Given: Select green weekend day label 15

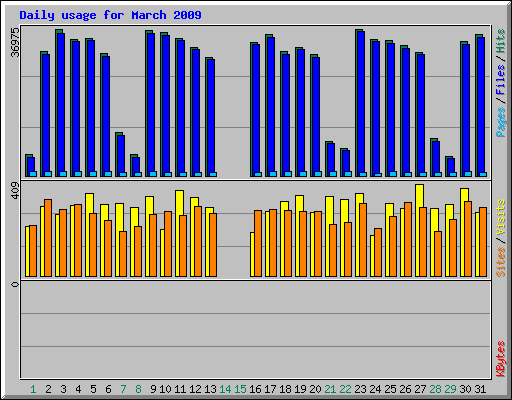Looking at the screenshot, I should [x=240, y=389].
